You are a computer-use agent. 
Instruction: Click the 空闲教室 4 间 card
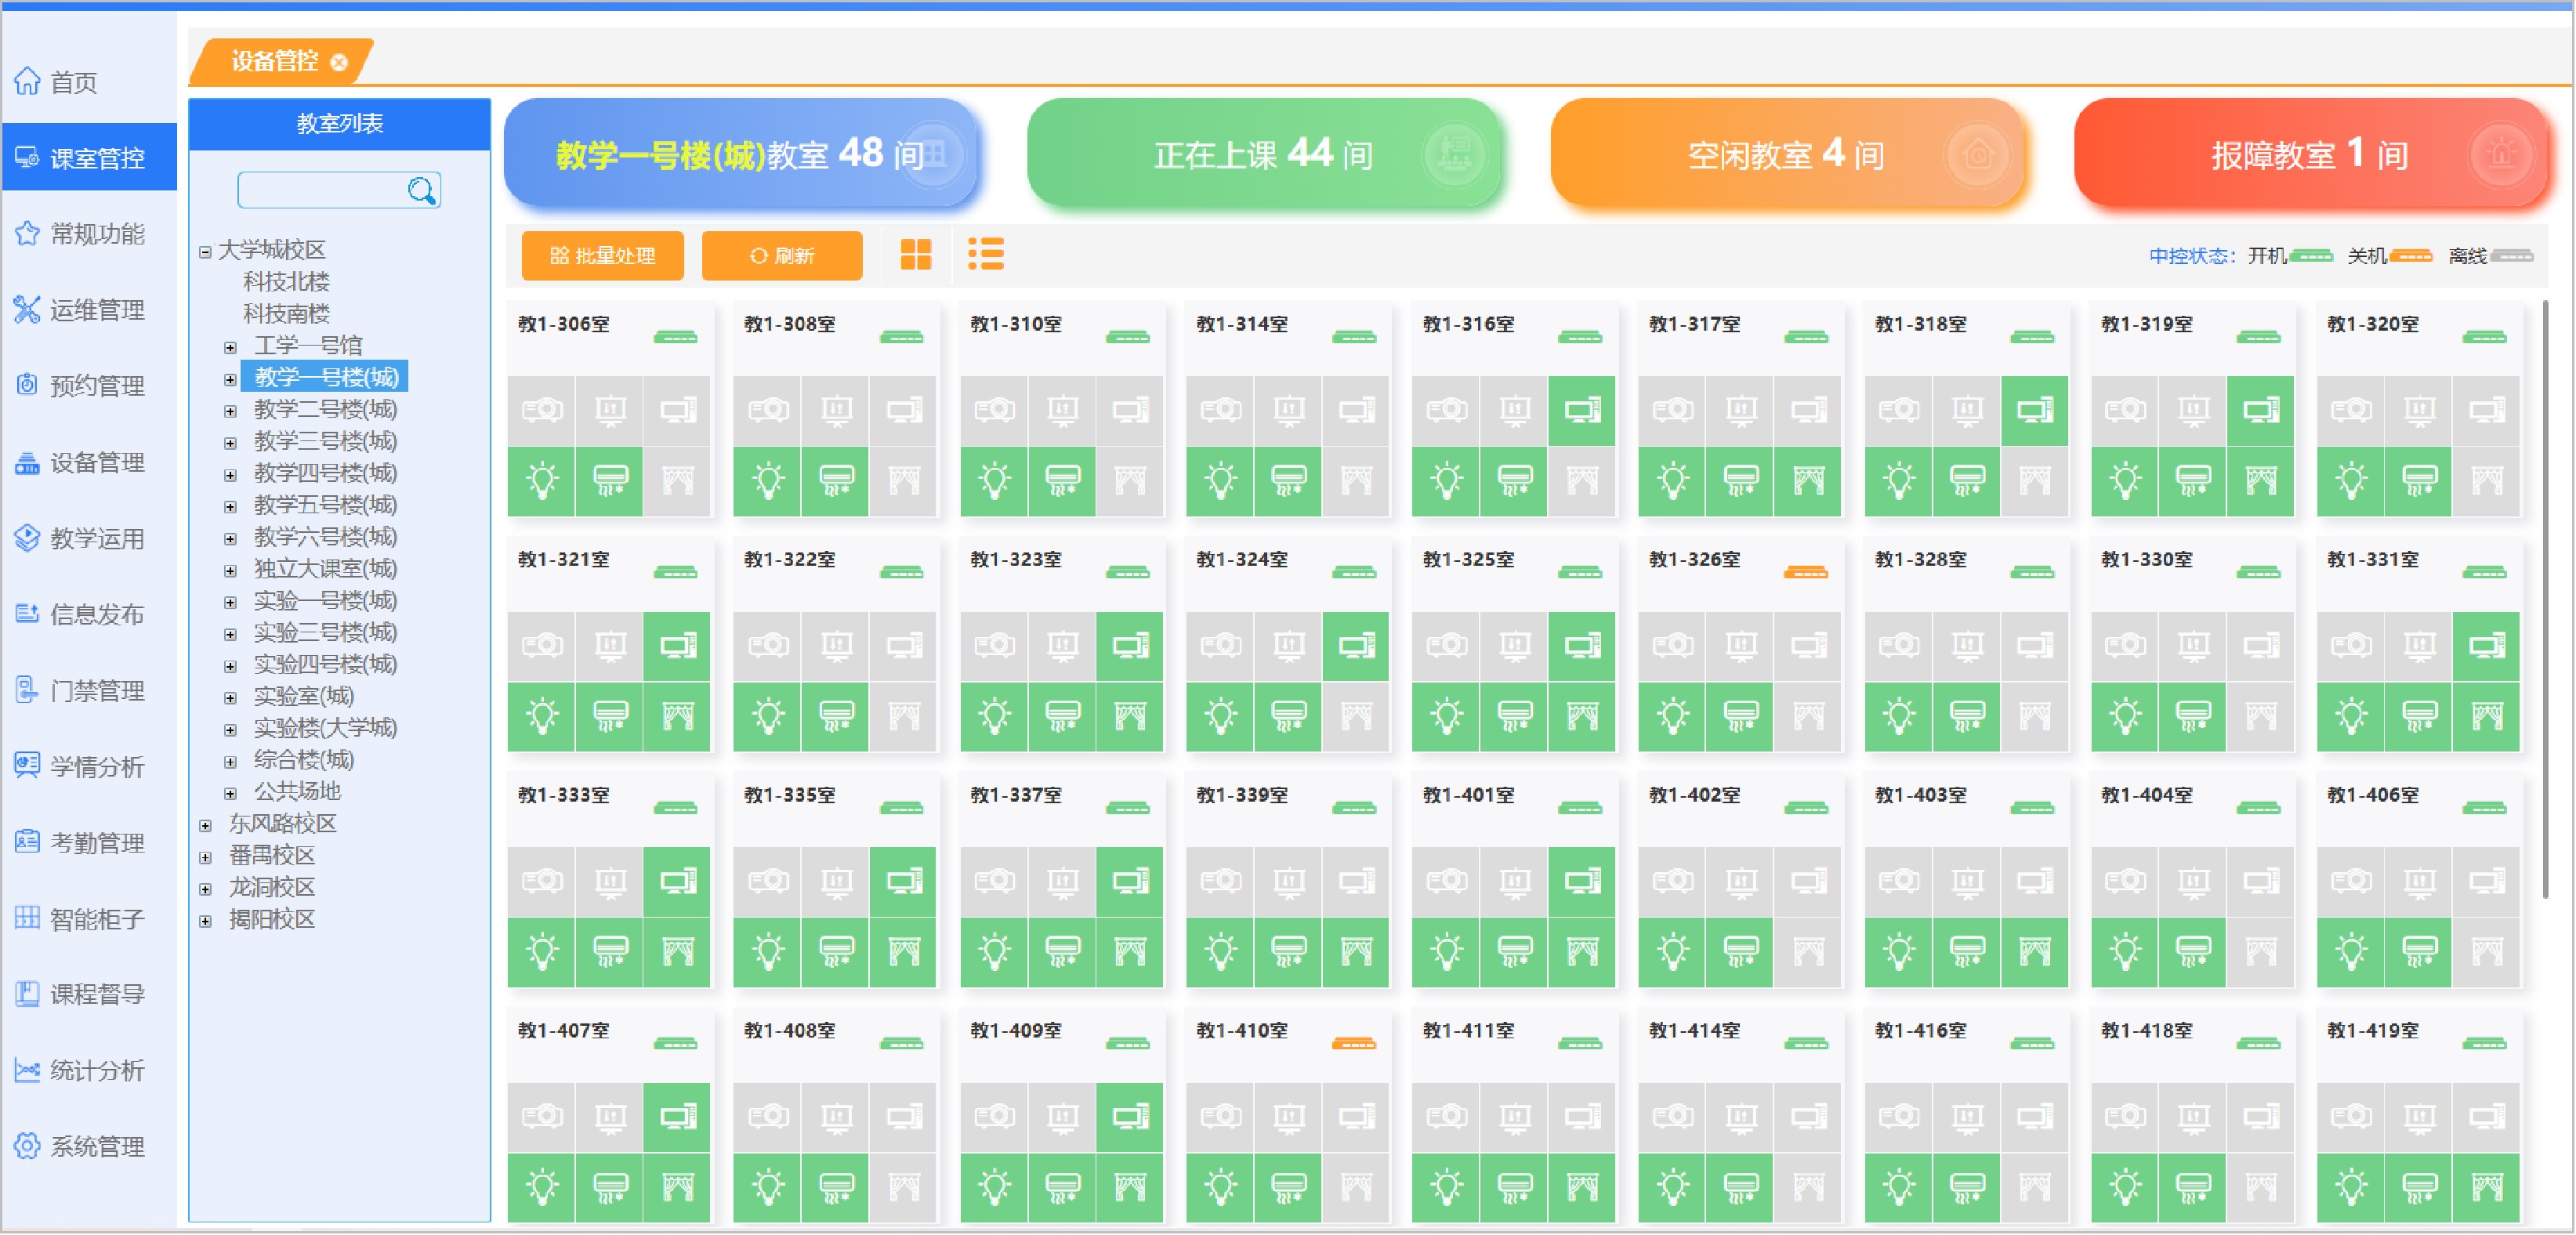click(x=1787, y=153)
